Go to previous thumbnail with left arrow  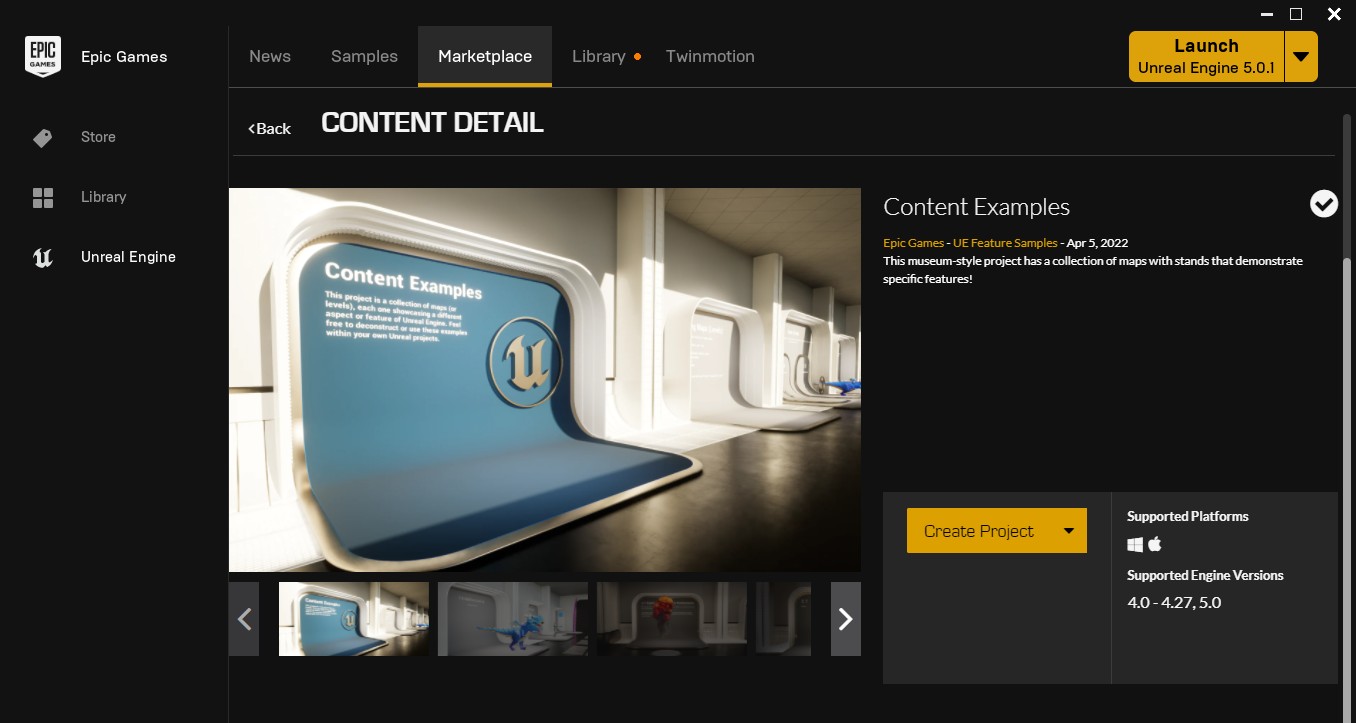click(x=244, y=619)
